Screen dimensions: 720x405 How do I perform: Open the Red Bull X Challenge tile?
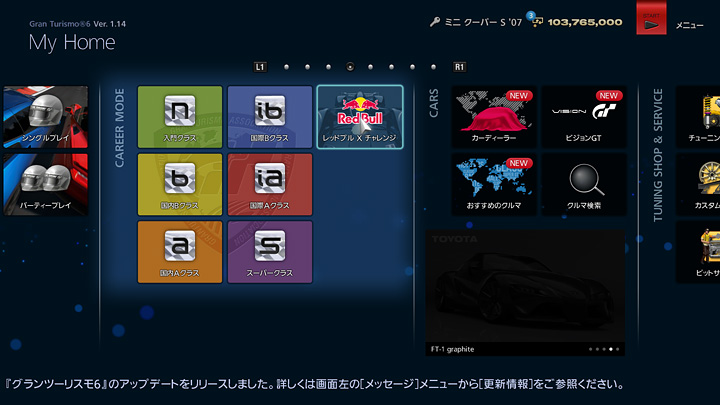[x=360, y=116]
